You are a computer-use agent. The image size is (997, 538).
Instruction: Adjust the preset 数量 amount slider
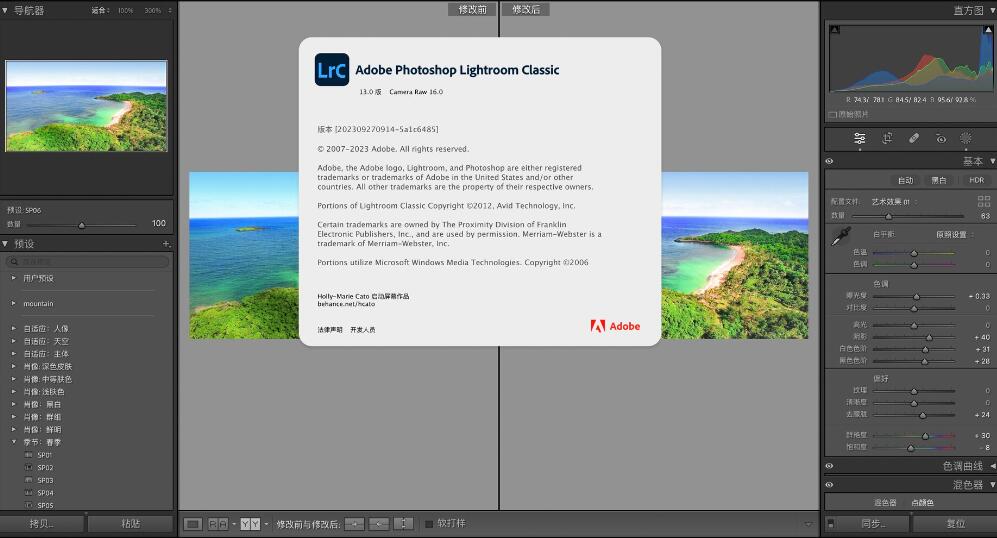81,224
